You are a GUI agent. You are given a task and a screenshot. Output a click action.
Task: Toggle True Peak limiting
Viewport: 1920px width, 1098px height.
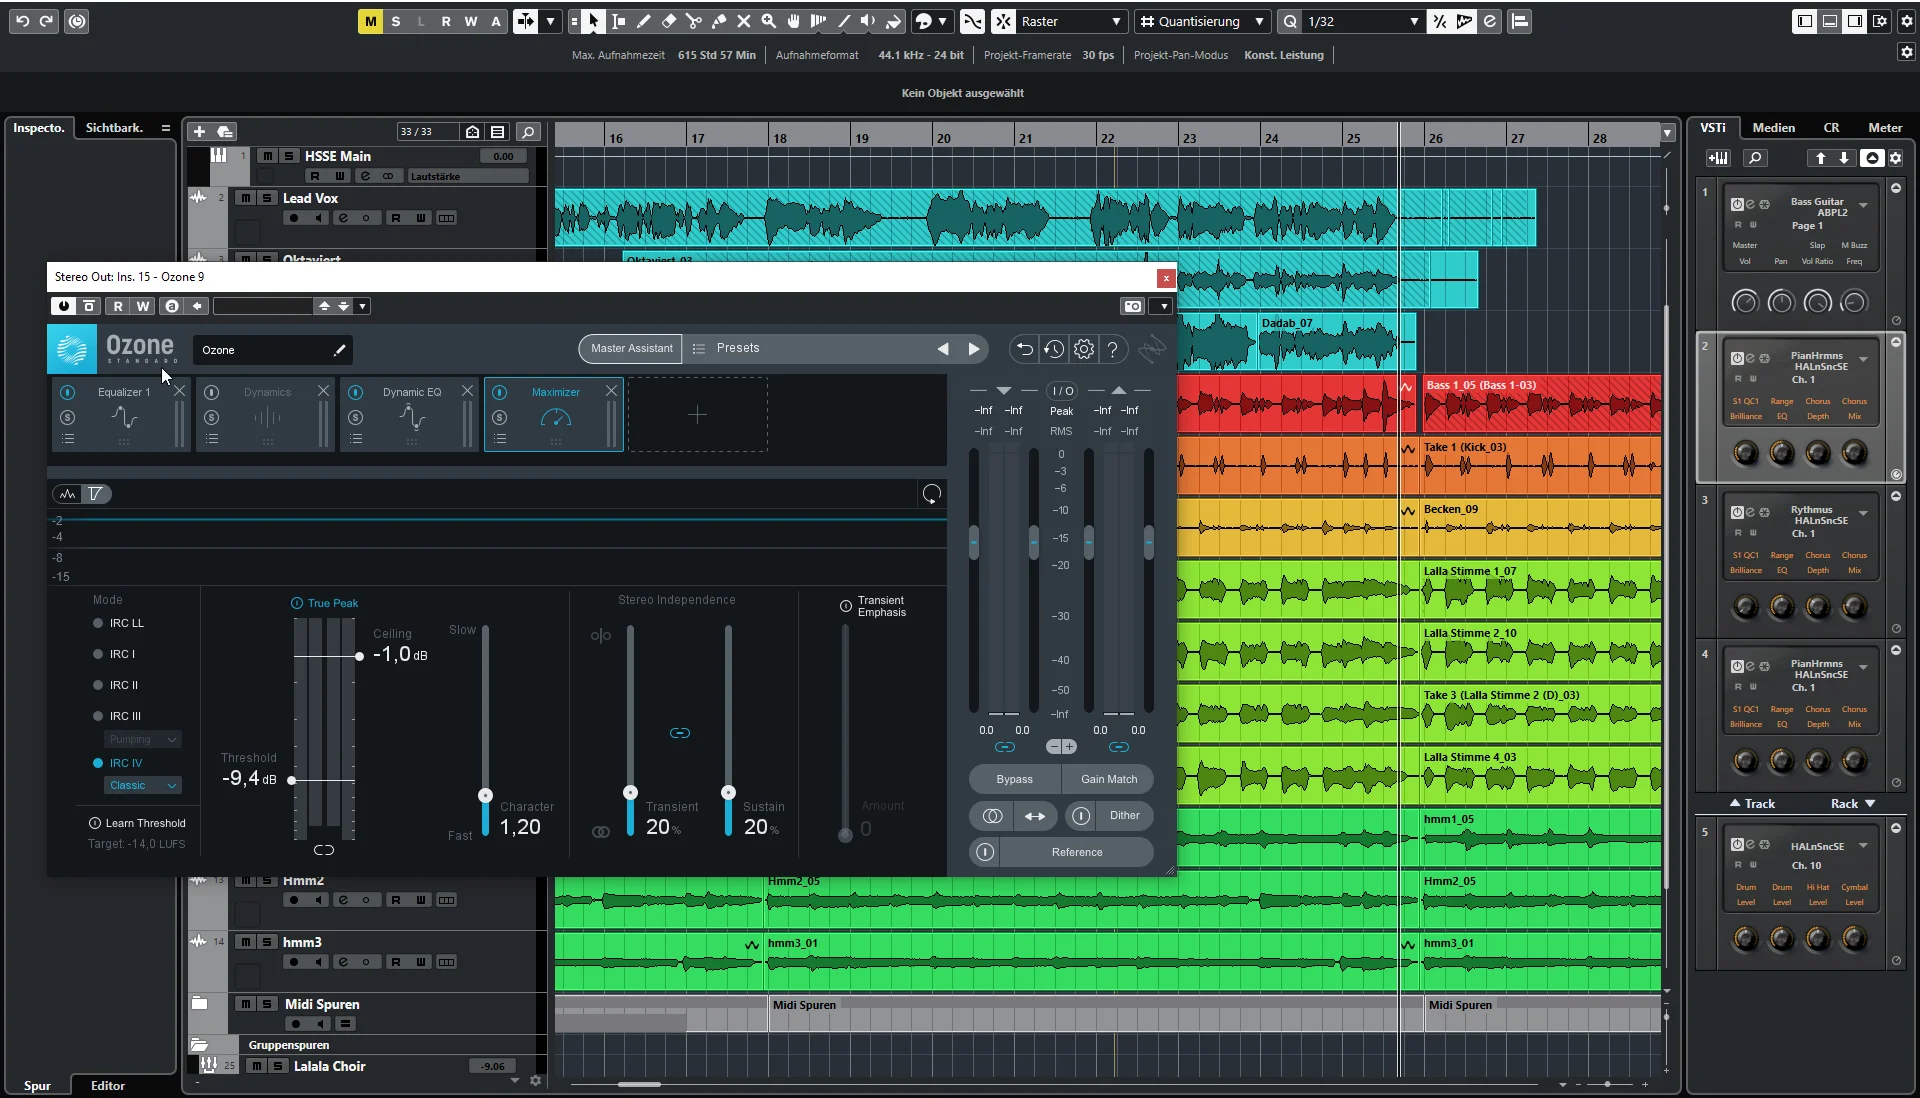tap(297, 603)
